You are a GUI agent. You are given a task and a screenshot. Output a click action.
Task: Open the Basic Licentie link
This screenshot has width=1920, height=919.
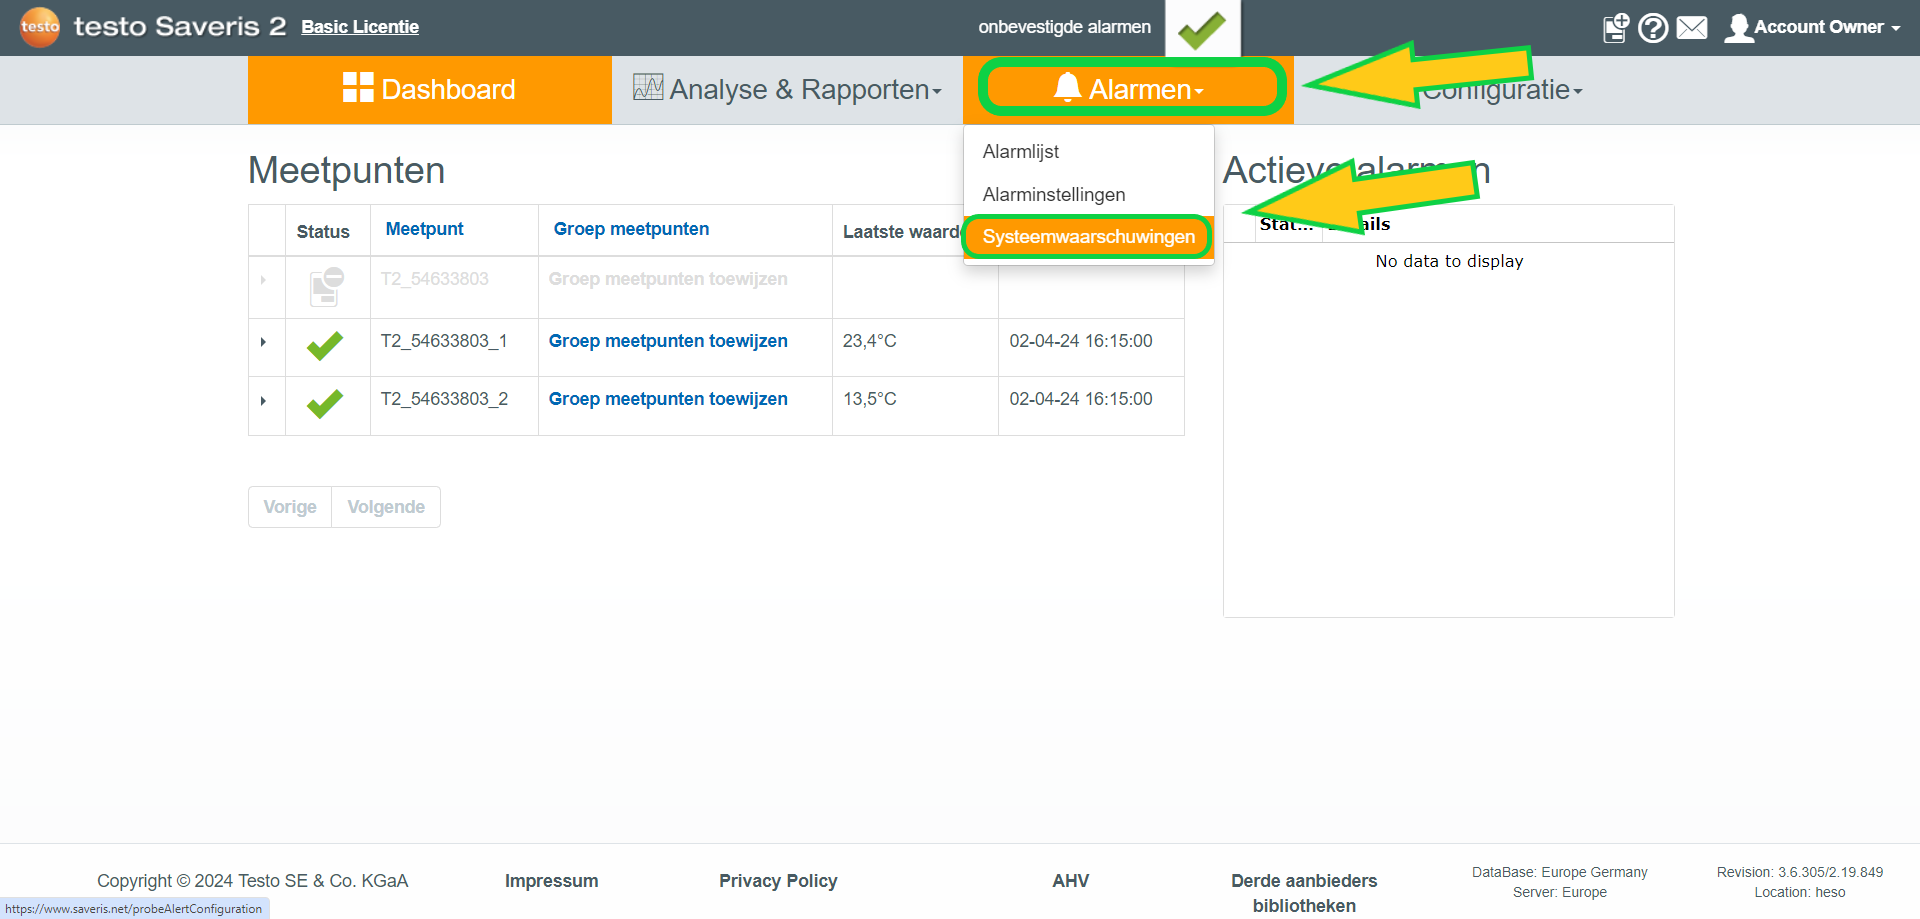pos(360,27)
